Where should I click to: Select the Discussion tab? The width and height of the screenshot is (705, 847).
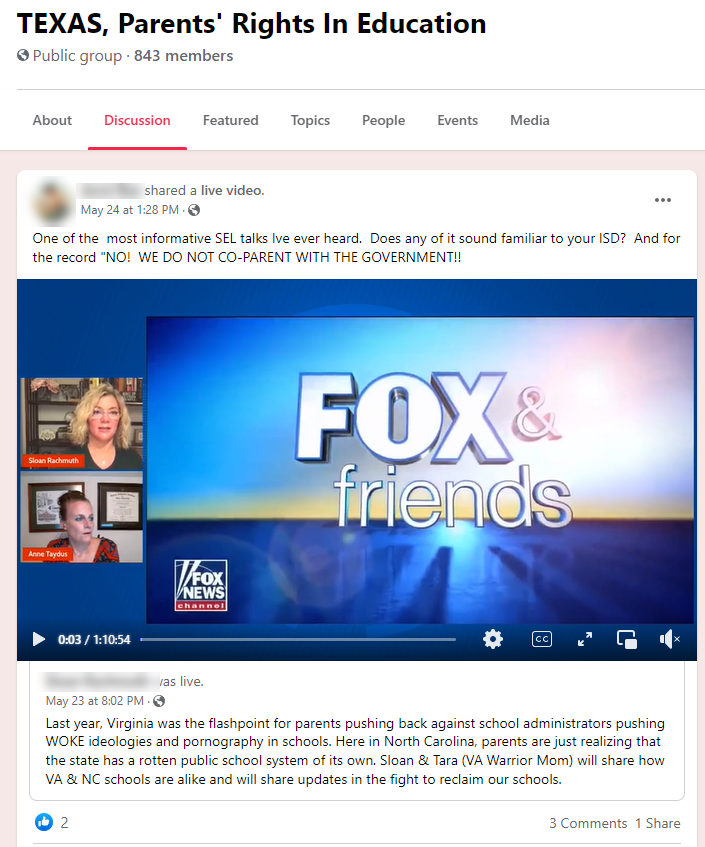click(137, 120)
